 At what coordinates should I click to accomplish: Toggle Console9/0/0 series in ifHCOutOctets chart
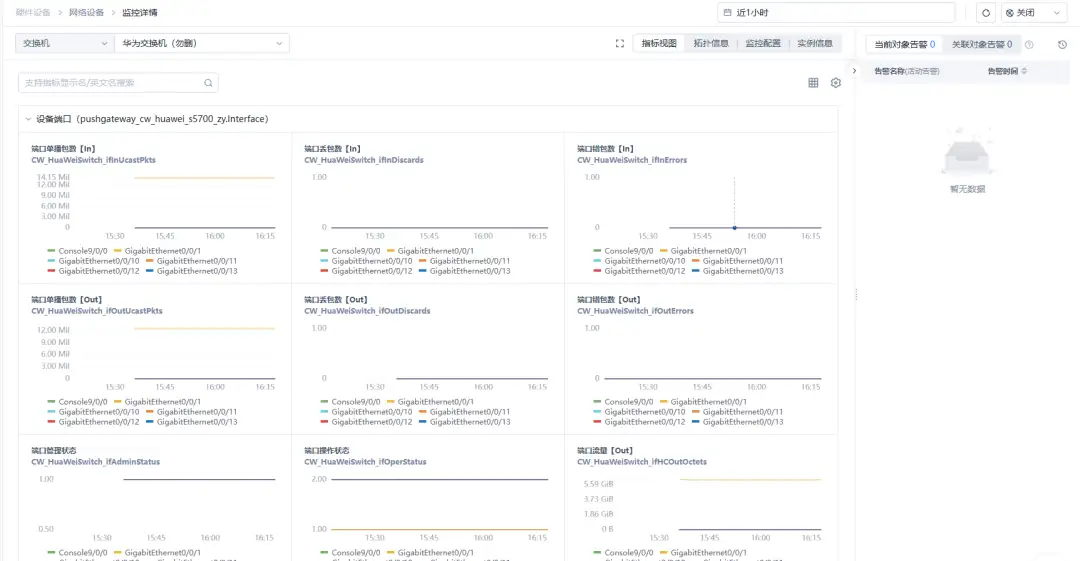[623, 553]
